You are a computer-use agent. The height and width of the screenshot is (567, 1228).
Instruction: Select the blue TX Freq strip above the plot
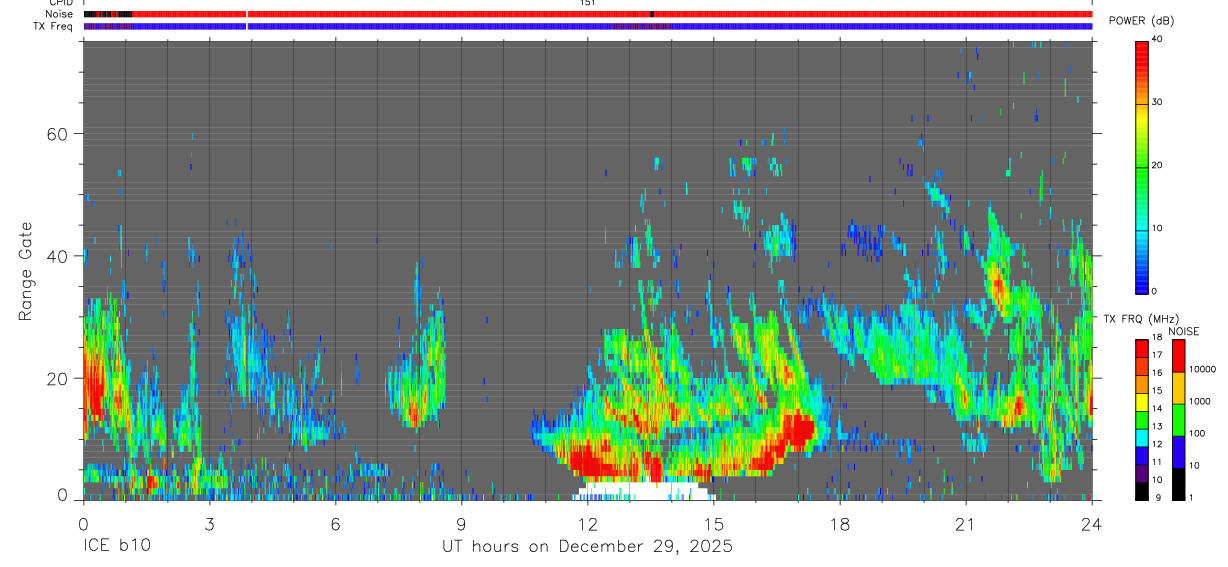pyautogui.click(x=587, y=26)
